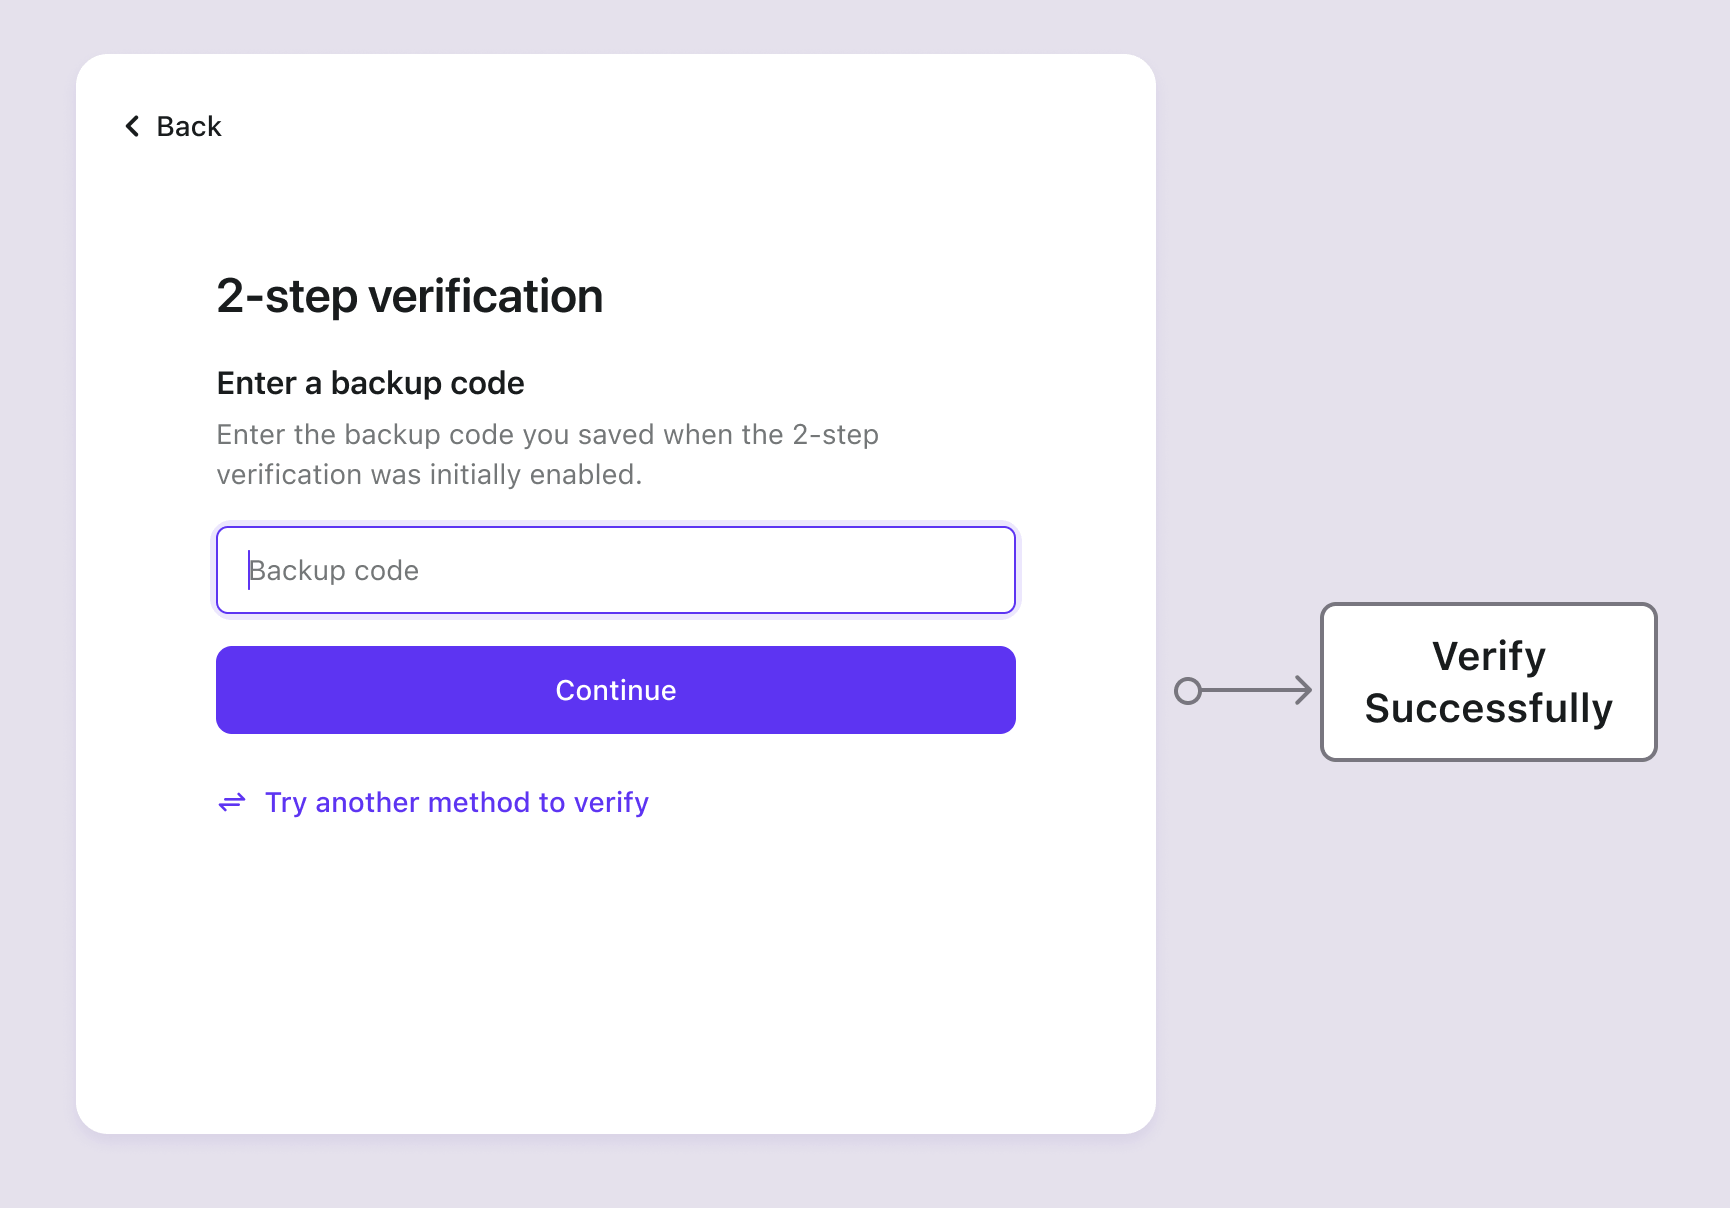Click the Verify Successfully outcome box

coord(1488,682)
